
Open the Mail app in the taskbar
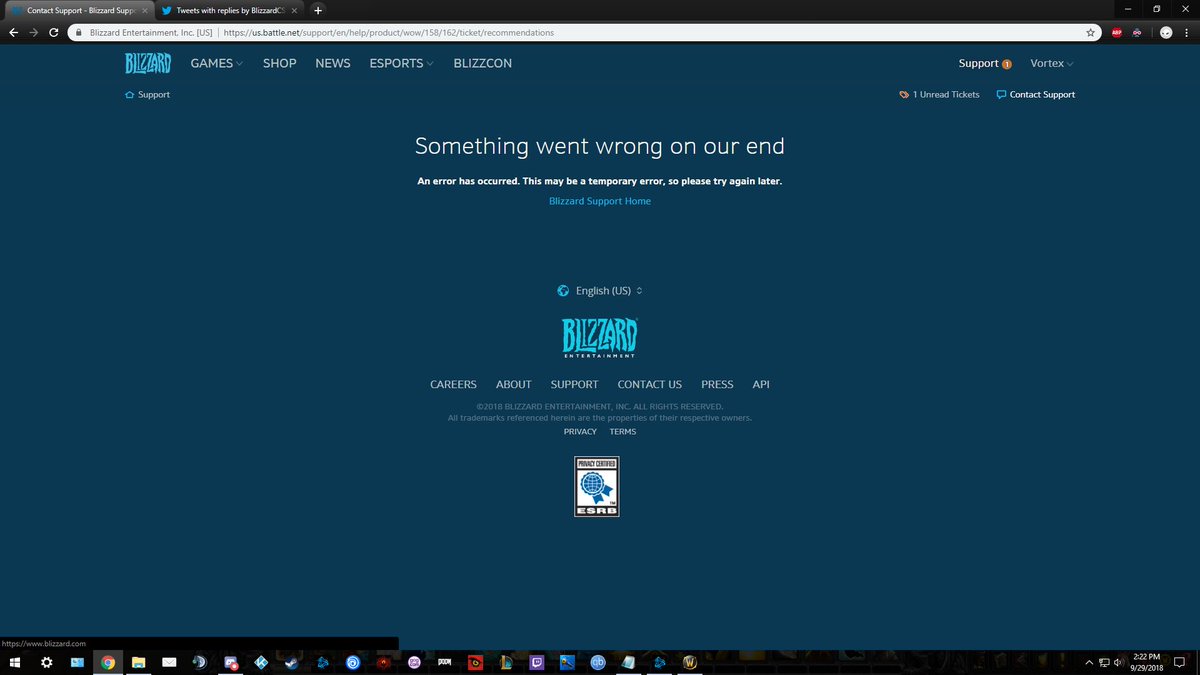point(169,662)
